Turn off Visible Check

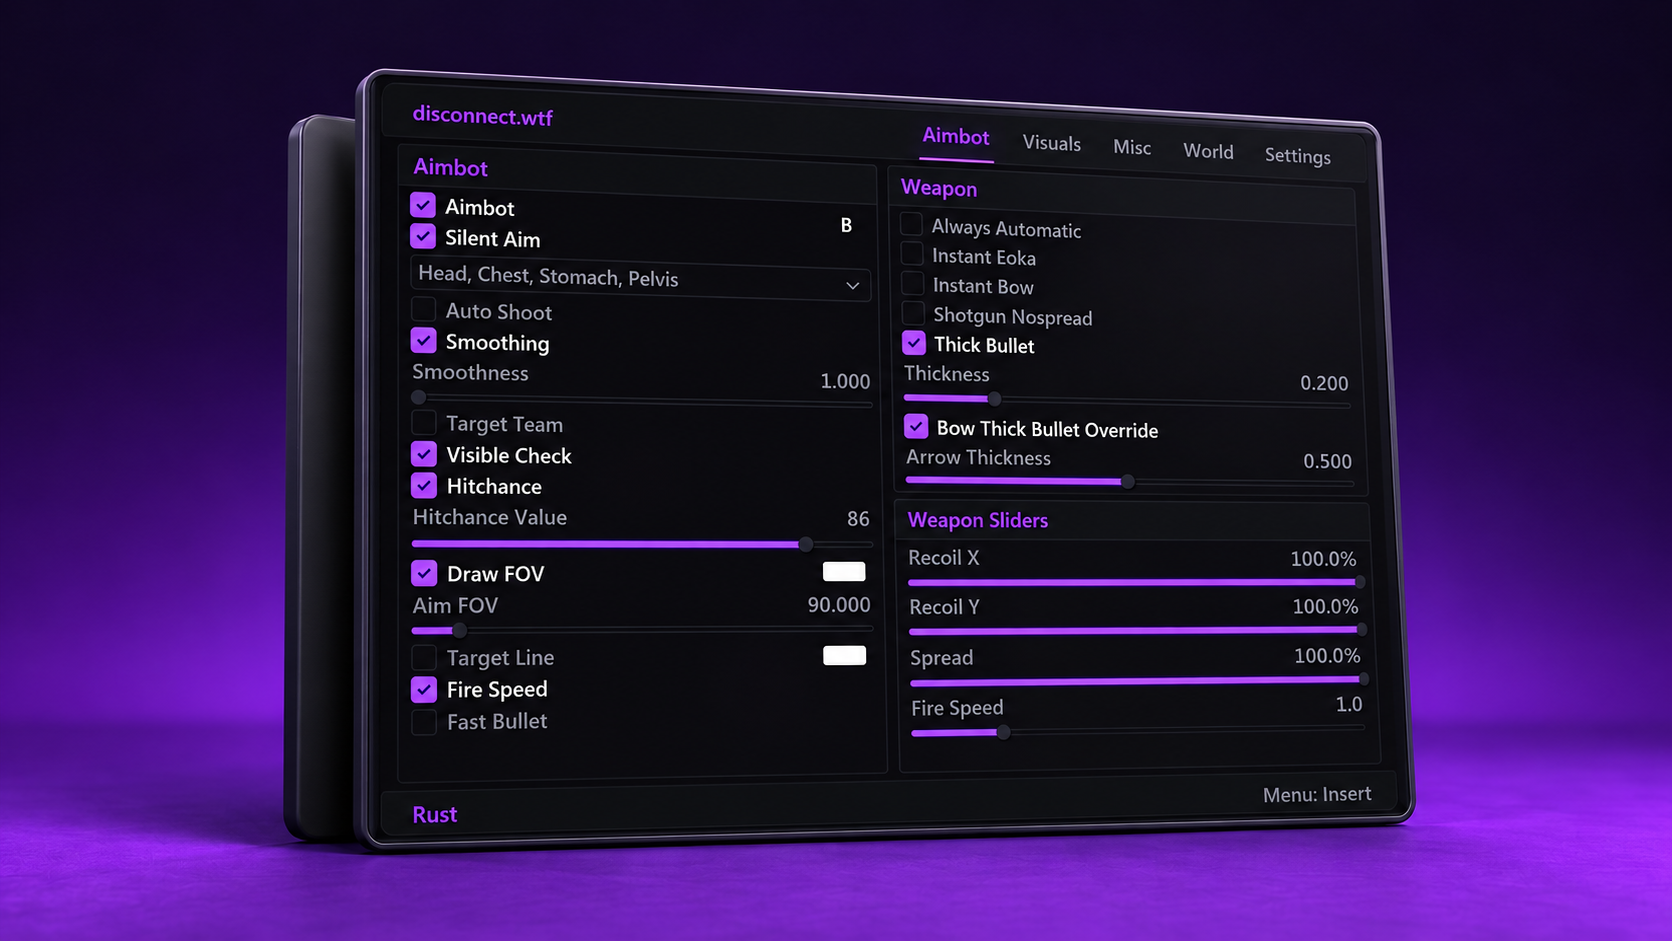click(x=424, y=454)
